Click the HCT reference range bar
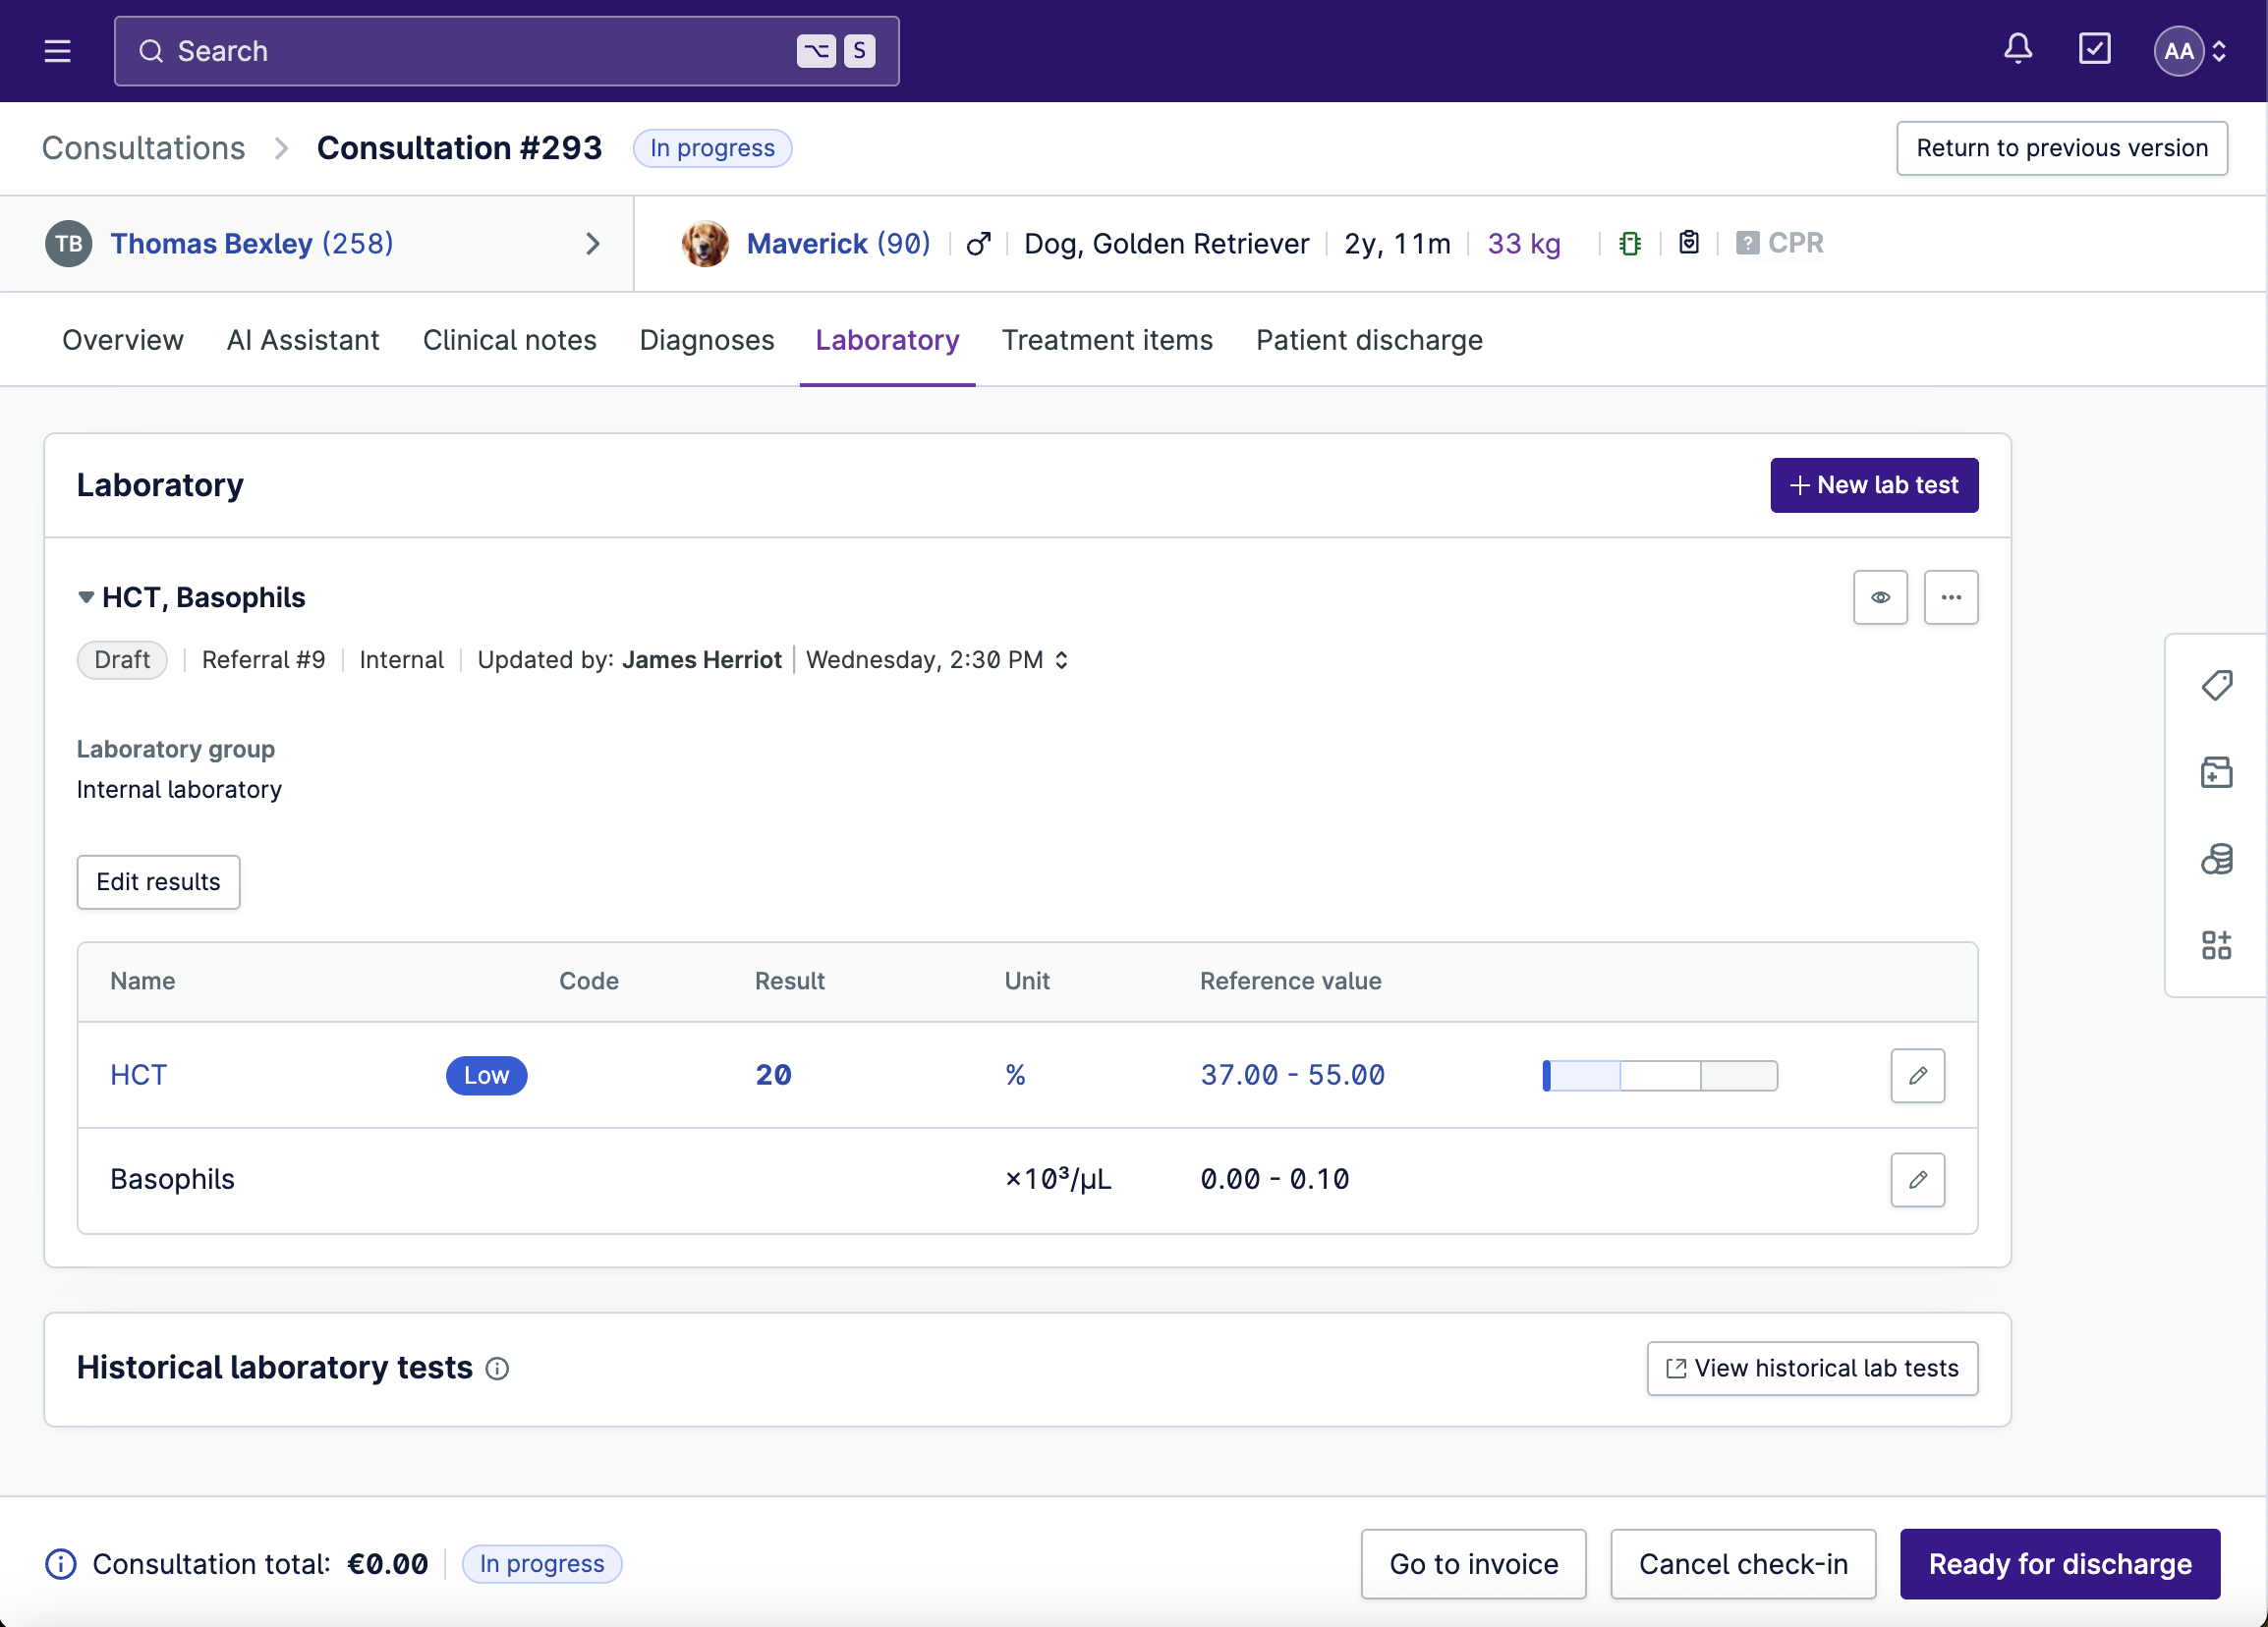The width and height of the screenshot is (2268, 1627). click(1659, 1076)
